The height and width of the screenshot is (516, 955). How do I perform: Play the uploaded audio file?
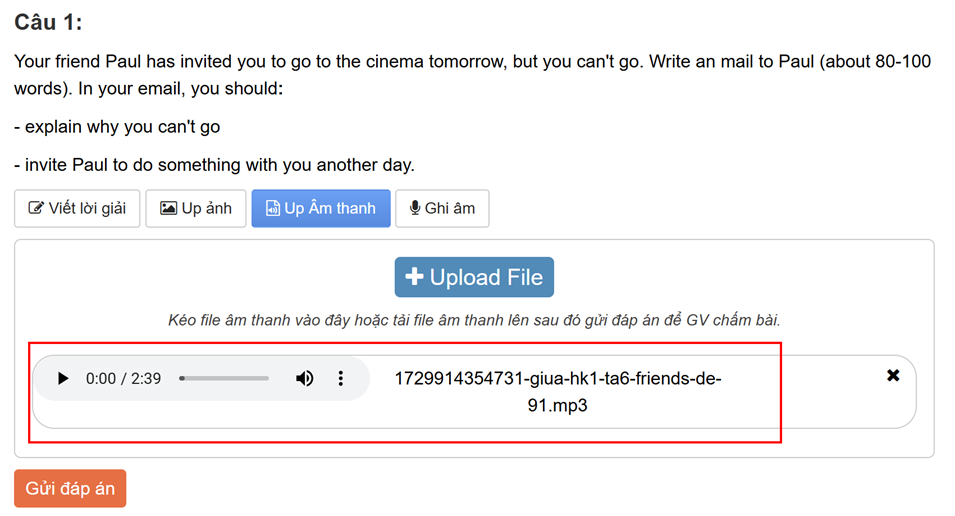63,378
